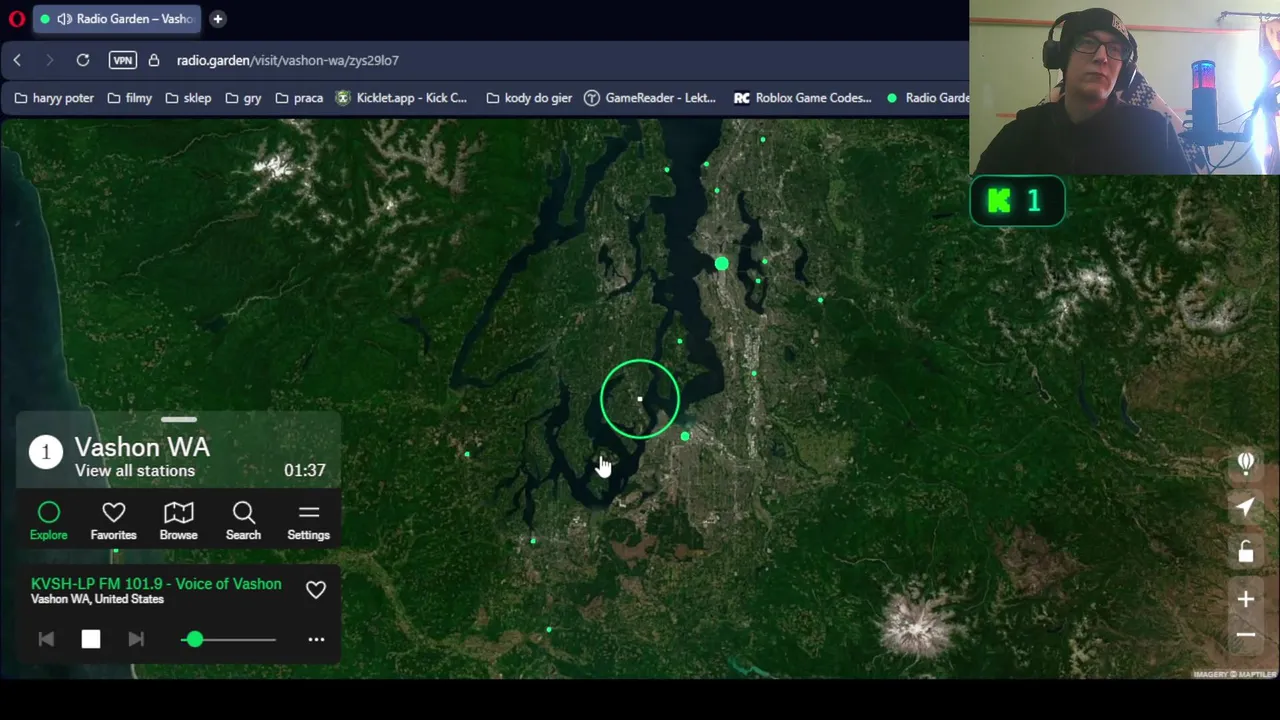1280x720 pixels.
Task: Open the three-dot more options menu
Action: (316, 639)
